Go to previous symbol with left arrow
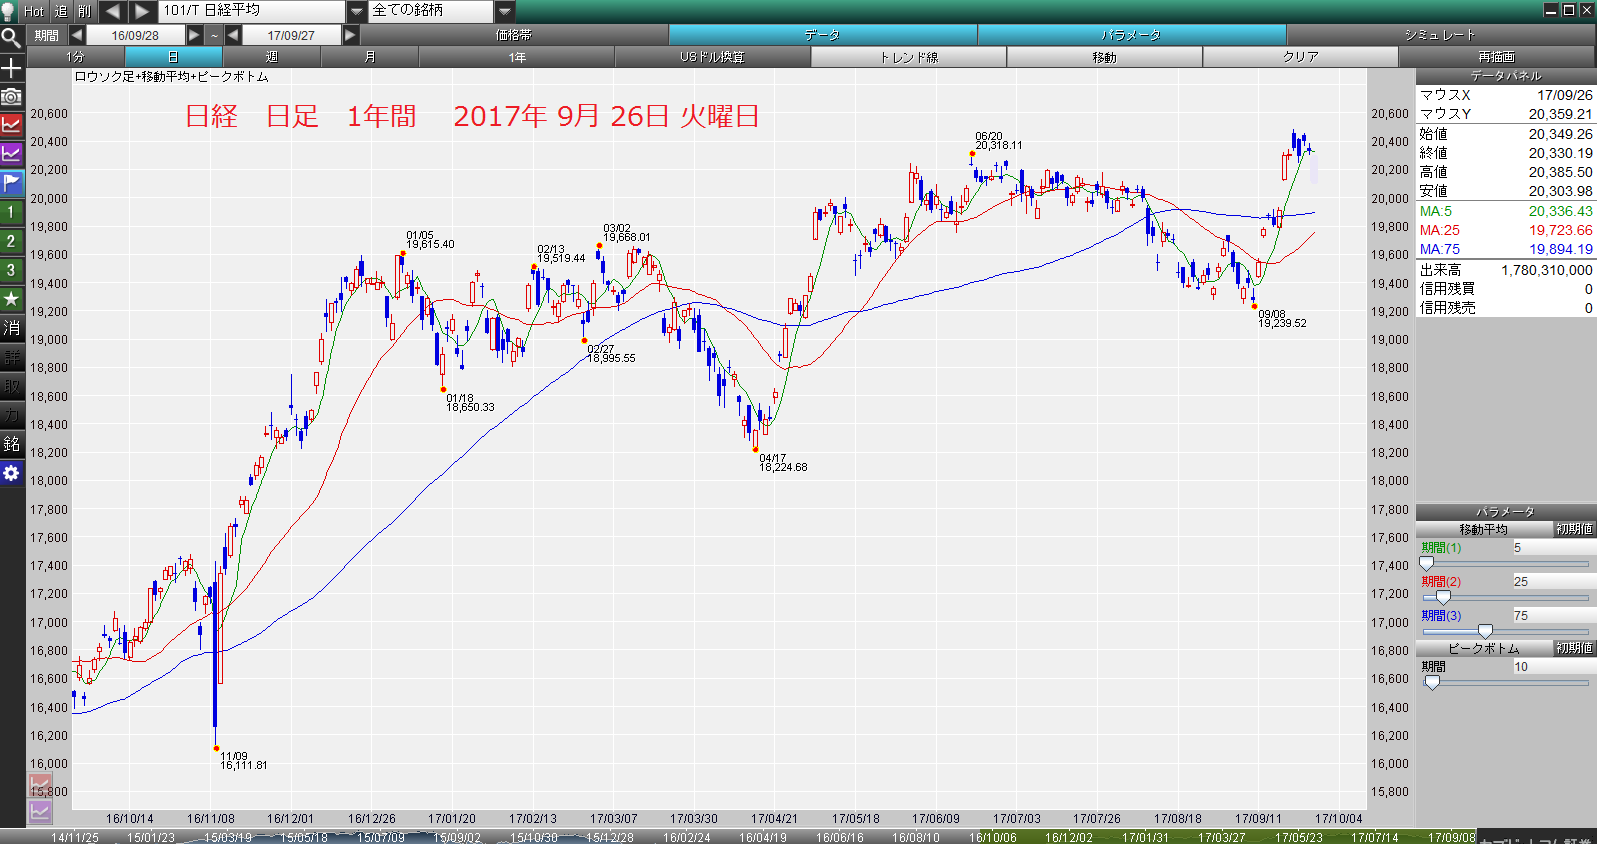This screenshot has width=1597, height=844. pos(112,11)
